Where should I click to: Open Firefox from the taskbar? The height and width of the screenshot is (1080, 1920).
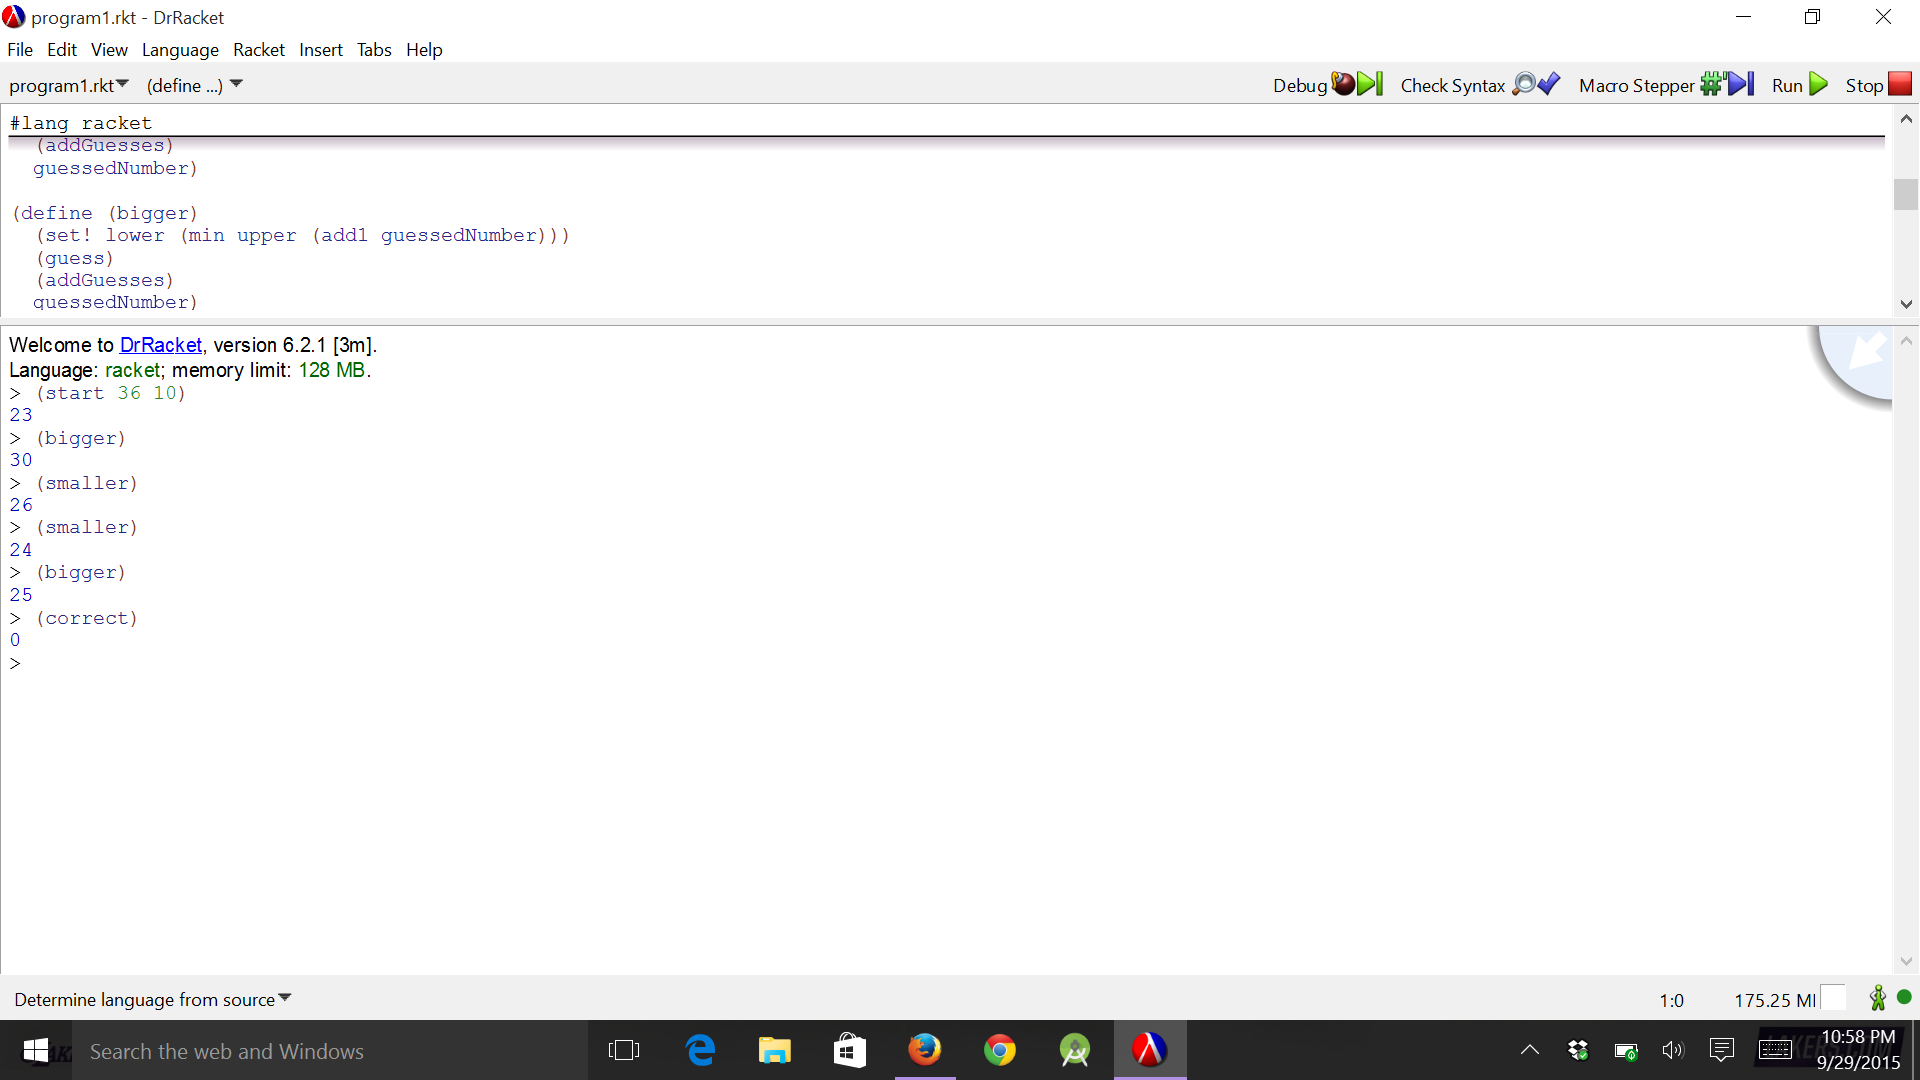tap(924, 1050)
